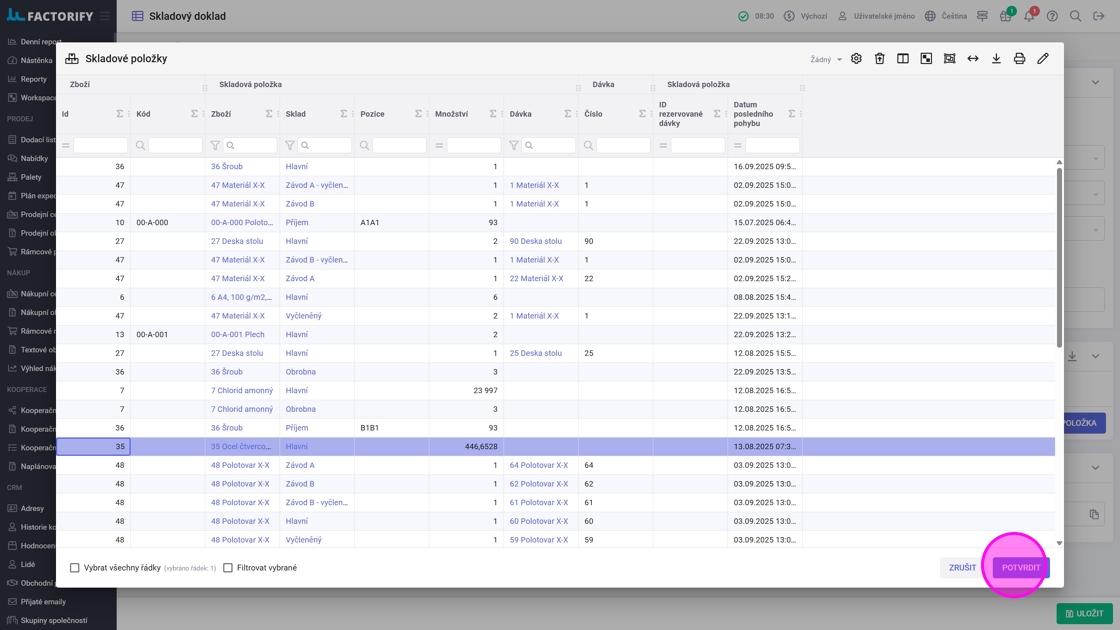1120x630 pixels.
Task: Open the 'Žádný' preset dropdown
Action: click(826, 60)
